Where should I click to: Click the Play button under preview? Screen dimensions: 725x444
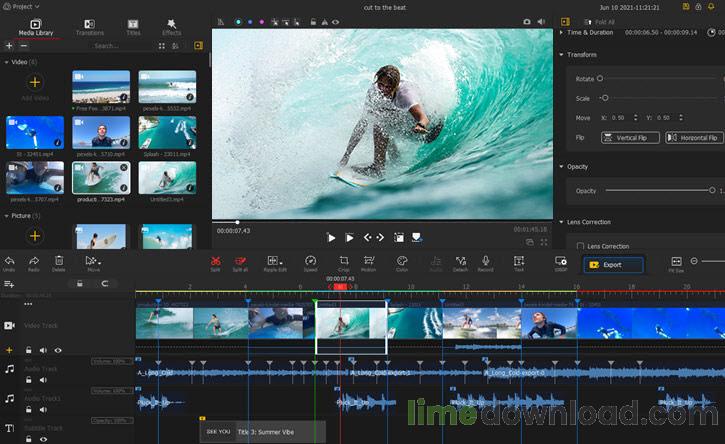tap(331, 237)
